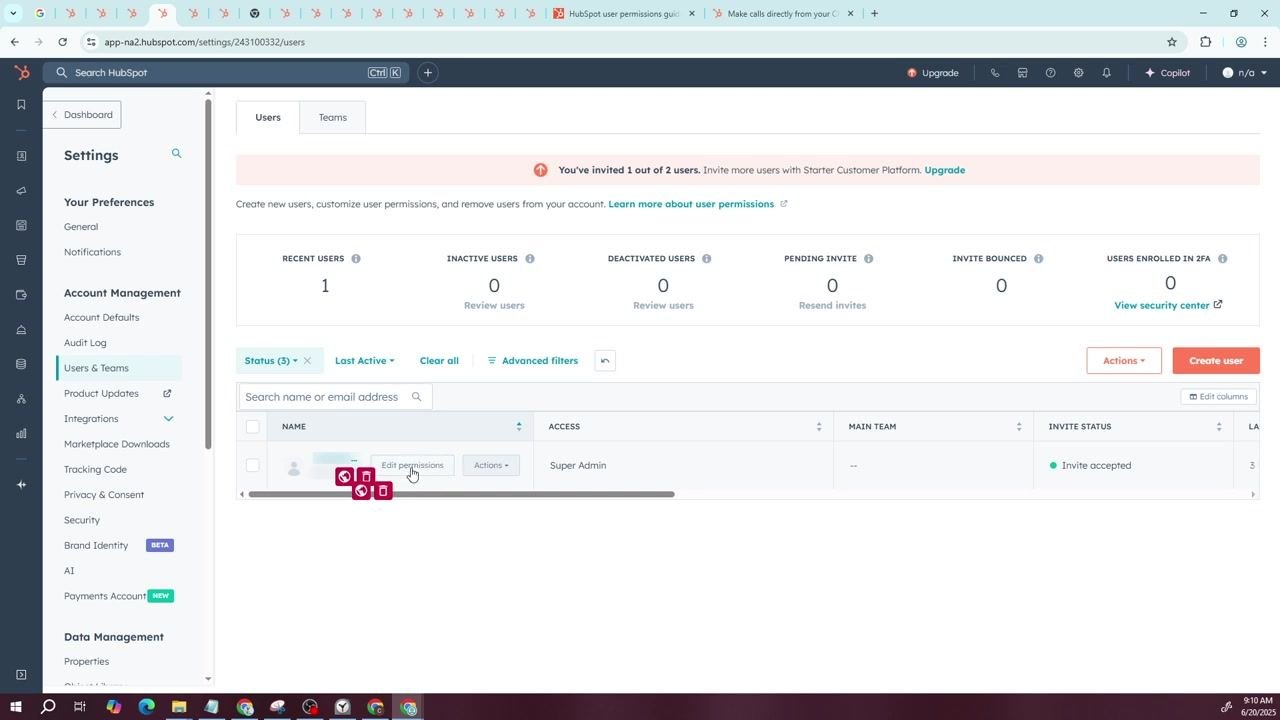Open the Settings gear icon in top bar
1280x720 pixels.
tap(1078, 73)
